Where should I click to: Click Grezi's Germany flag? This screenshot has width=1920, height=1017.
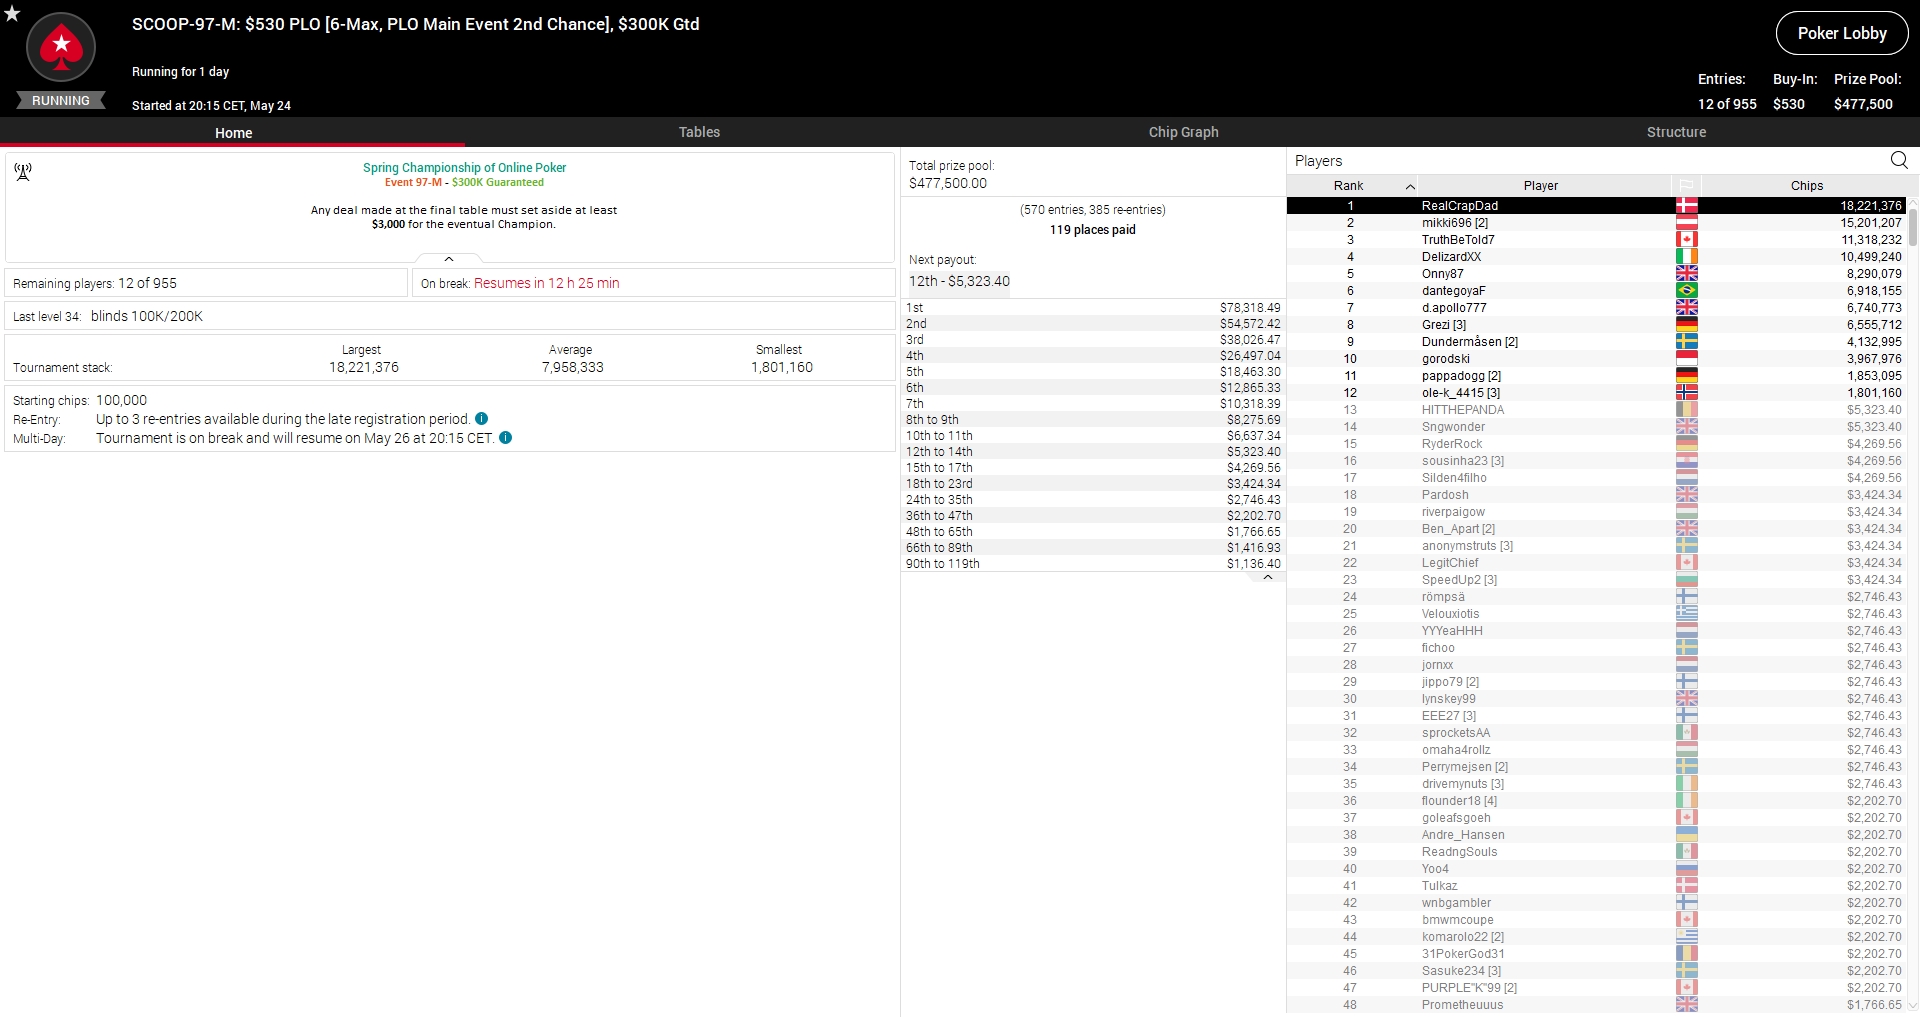click(x=1687, y=325)
